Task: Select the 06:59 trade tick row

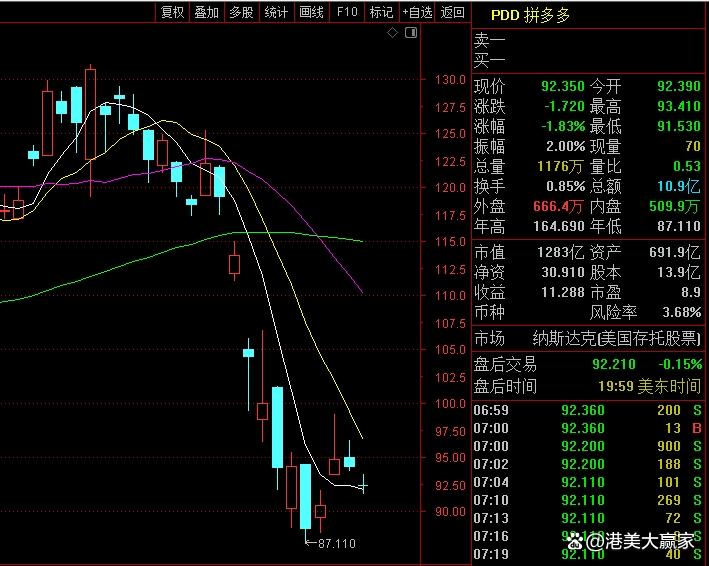Action: tap(587, 410)
